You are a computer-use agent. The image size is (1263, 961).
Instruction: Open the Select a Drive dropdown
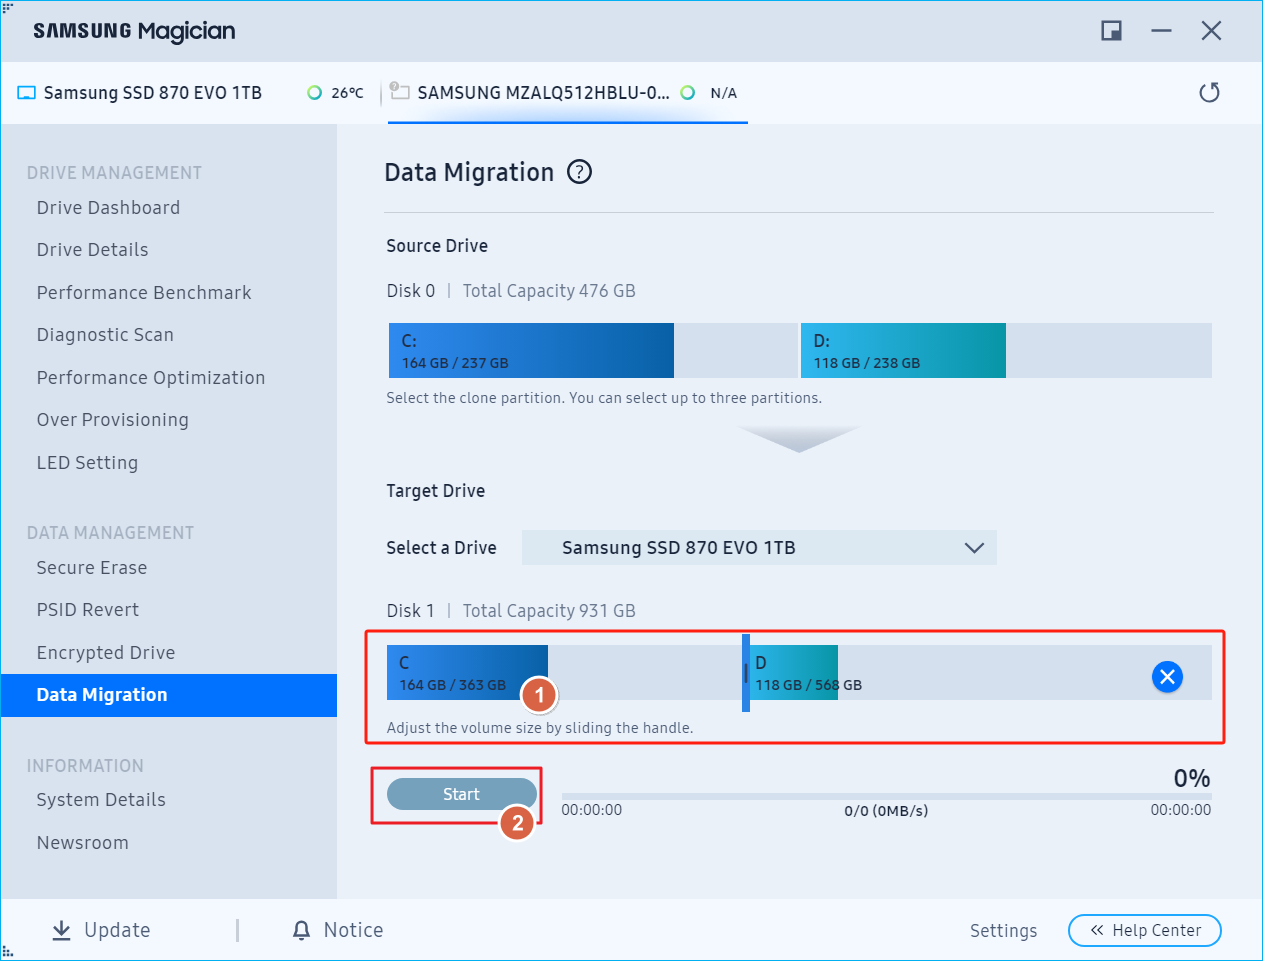click(x=759, y=547)
